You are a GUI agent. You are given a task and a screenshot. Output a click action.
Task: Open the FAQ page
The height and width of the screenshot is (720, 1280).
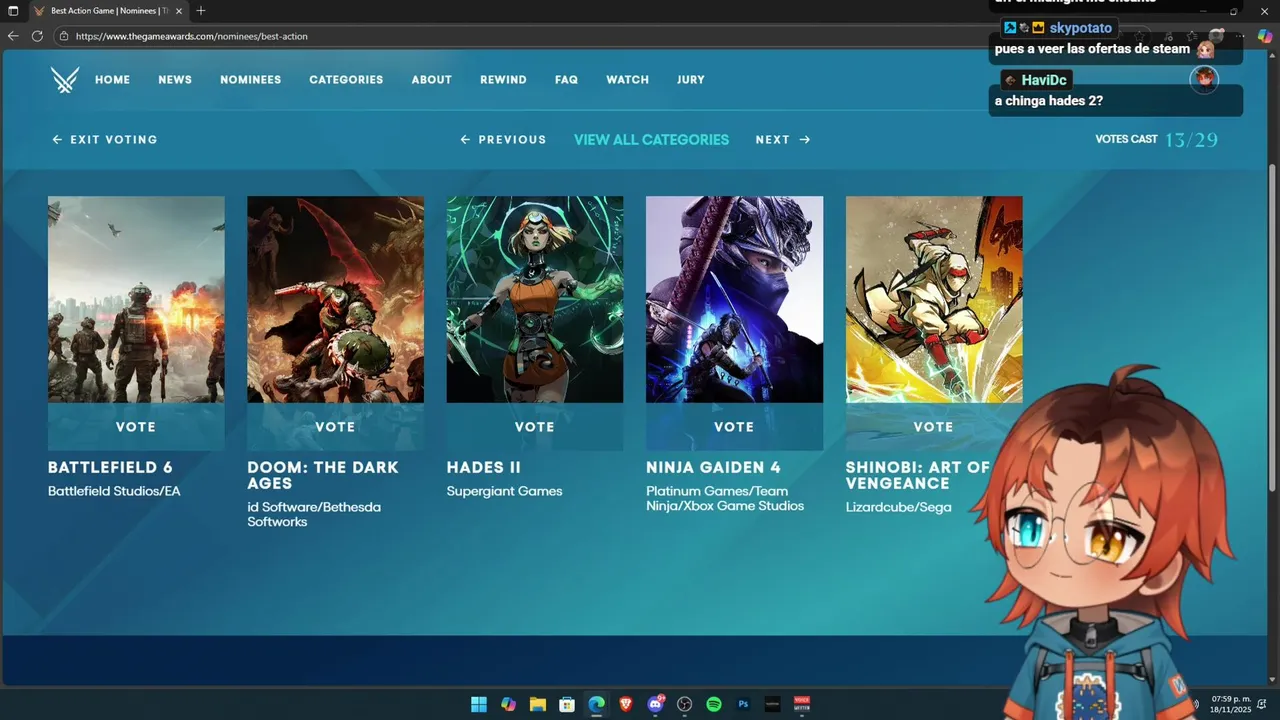pos(566,80)
